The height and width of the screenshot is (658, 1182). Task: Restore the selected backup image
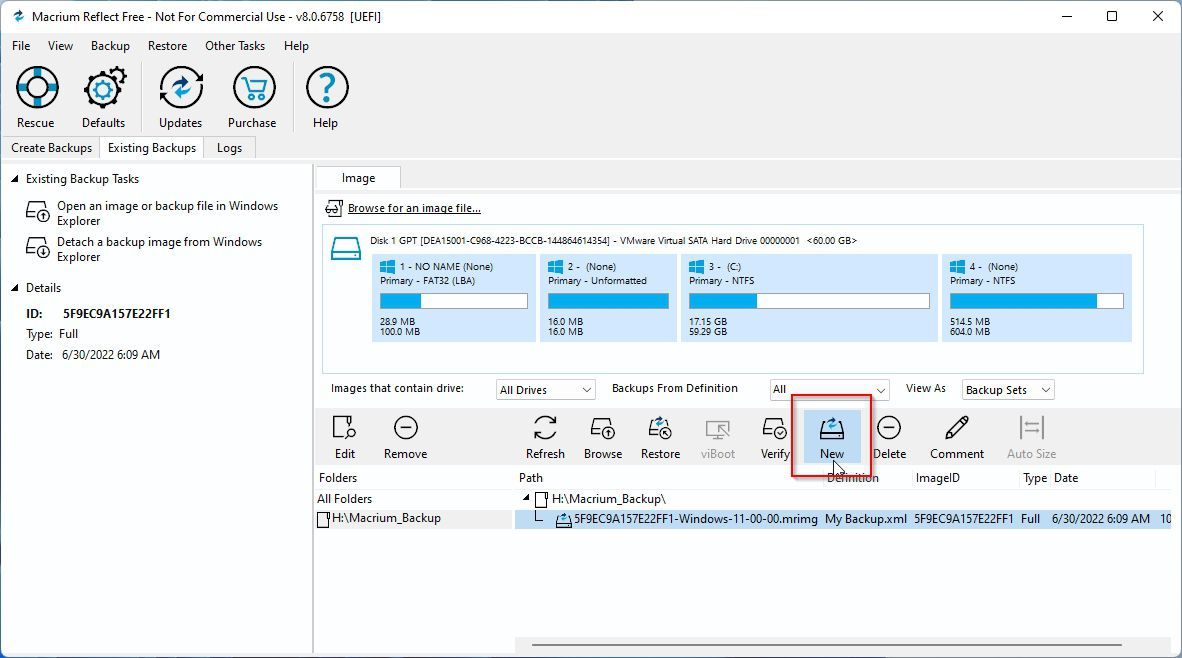[x=660, y=437]
